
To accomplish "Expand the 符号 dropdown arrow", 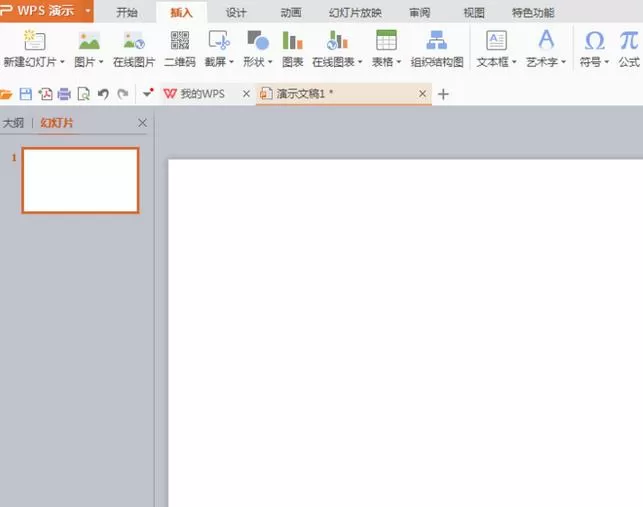I will 607,62.
